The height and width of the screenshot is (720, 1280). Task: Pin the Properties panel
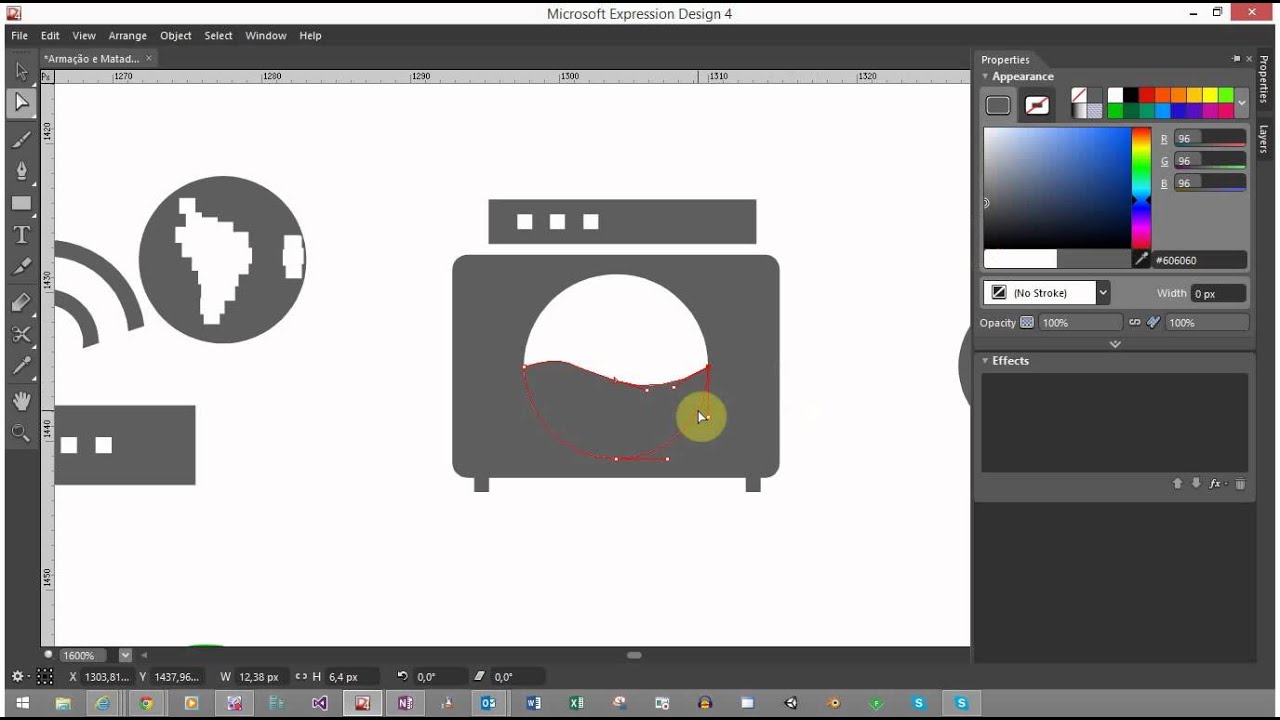point(1236,59)
